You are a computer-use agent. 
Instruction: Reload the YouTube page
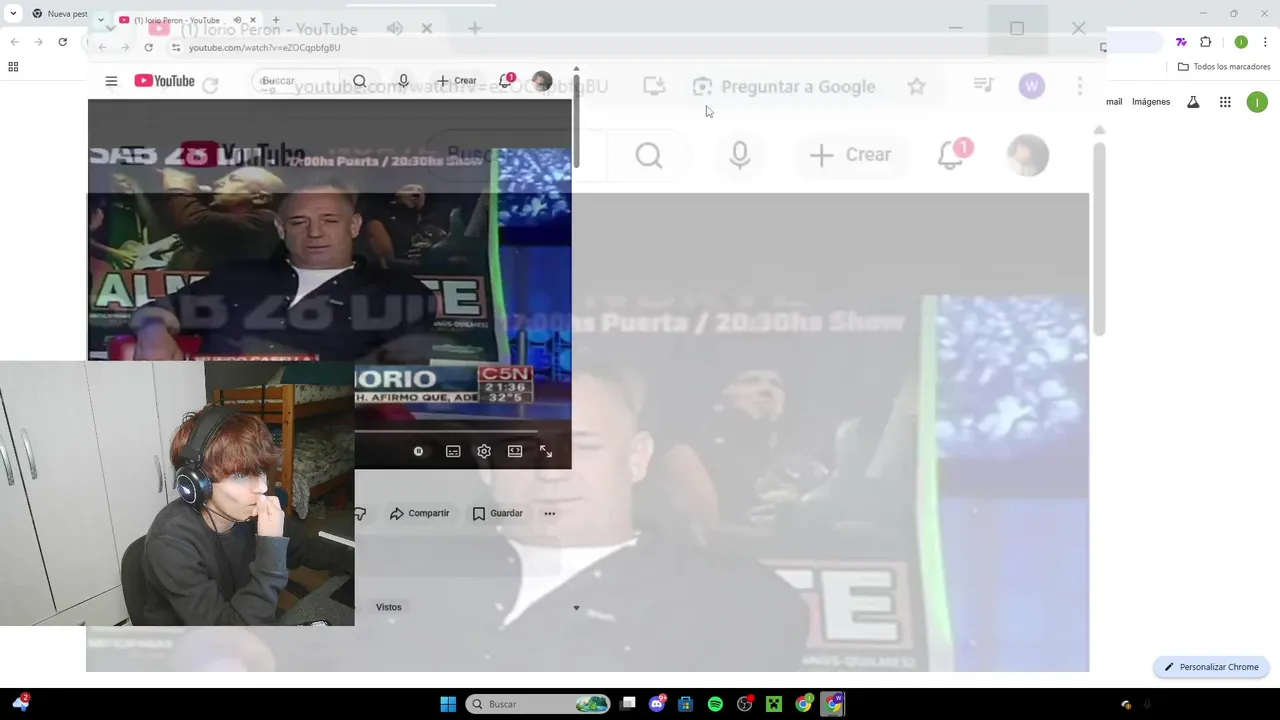coord(148,47)
